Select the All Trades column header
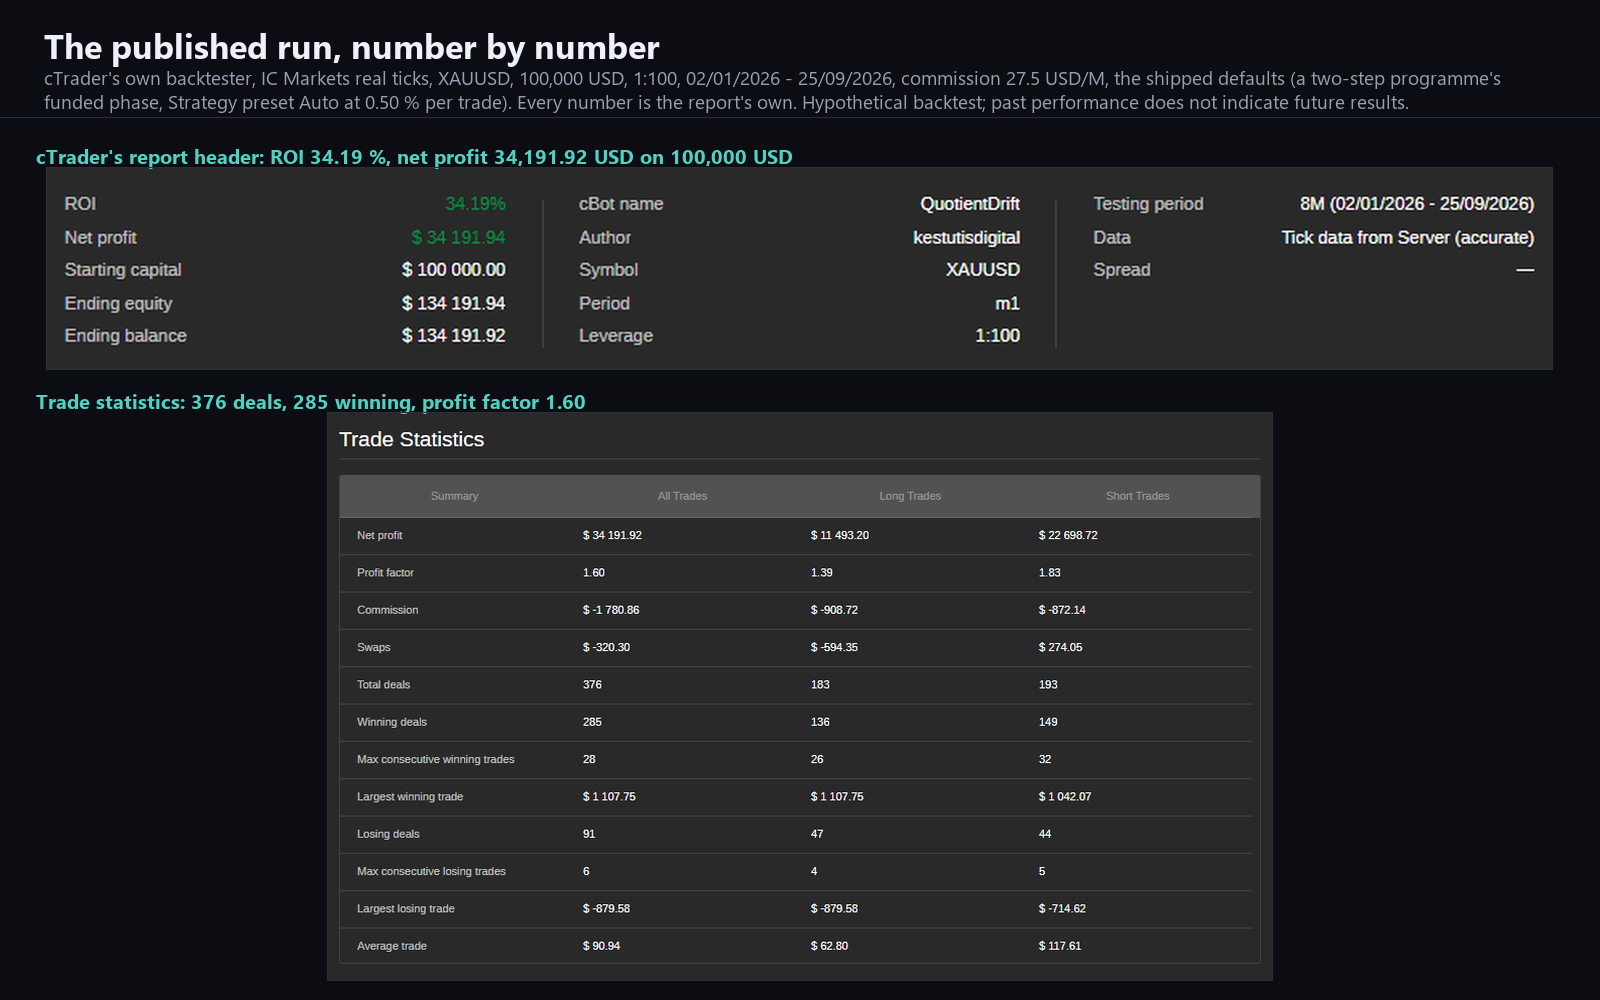1600x1000 pixels. point(682,496)
